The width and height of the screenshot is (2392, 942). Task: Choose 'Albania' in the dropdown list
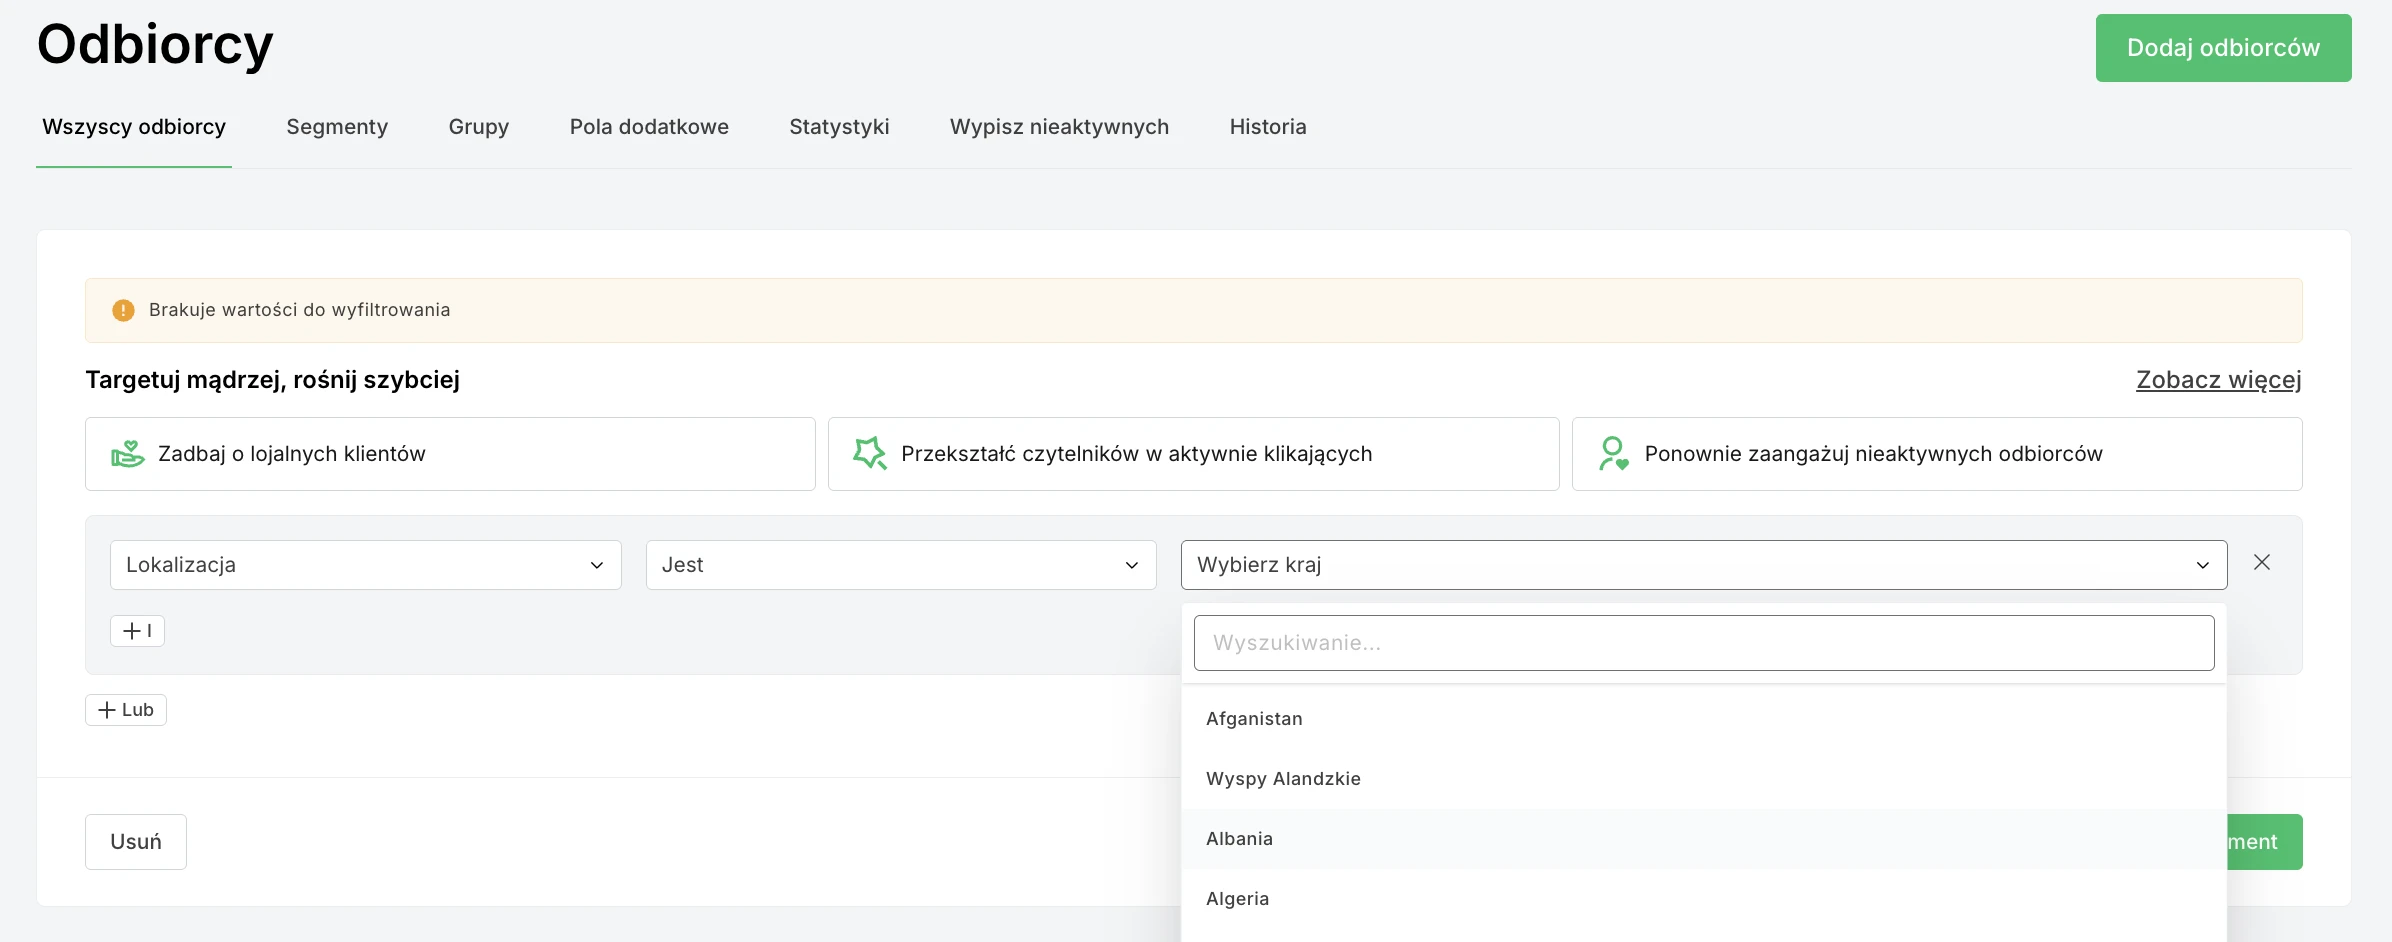(x=1239, y=838)
